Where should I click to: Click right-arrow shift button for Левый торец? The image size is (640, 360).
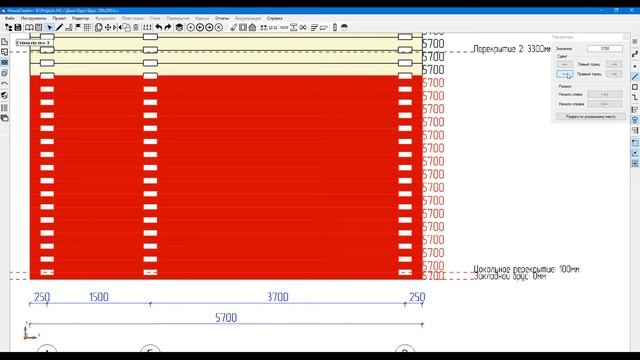pyautogui.click(x=614, y=64)
